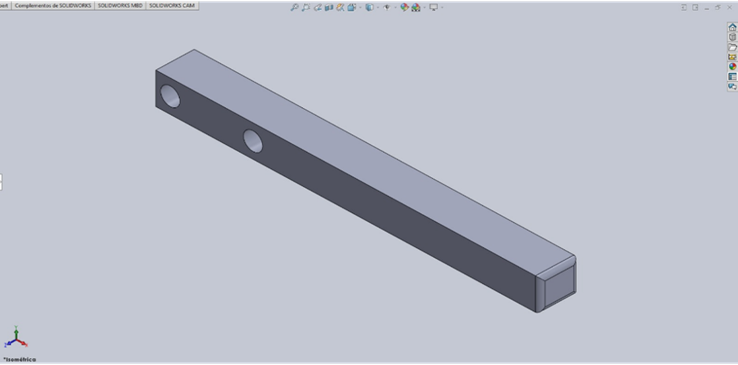Open SOLIDWORKS Resources home icon in task pane

pos(732,27)
